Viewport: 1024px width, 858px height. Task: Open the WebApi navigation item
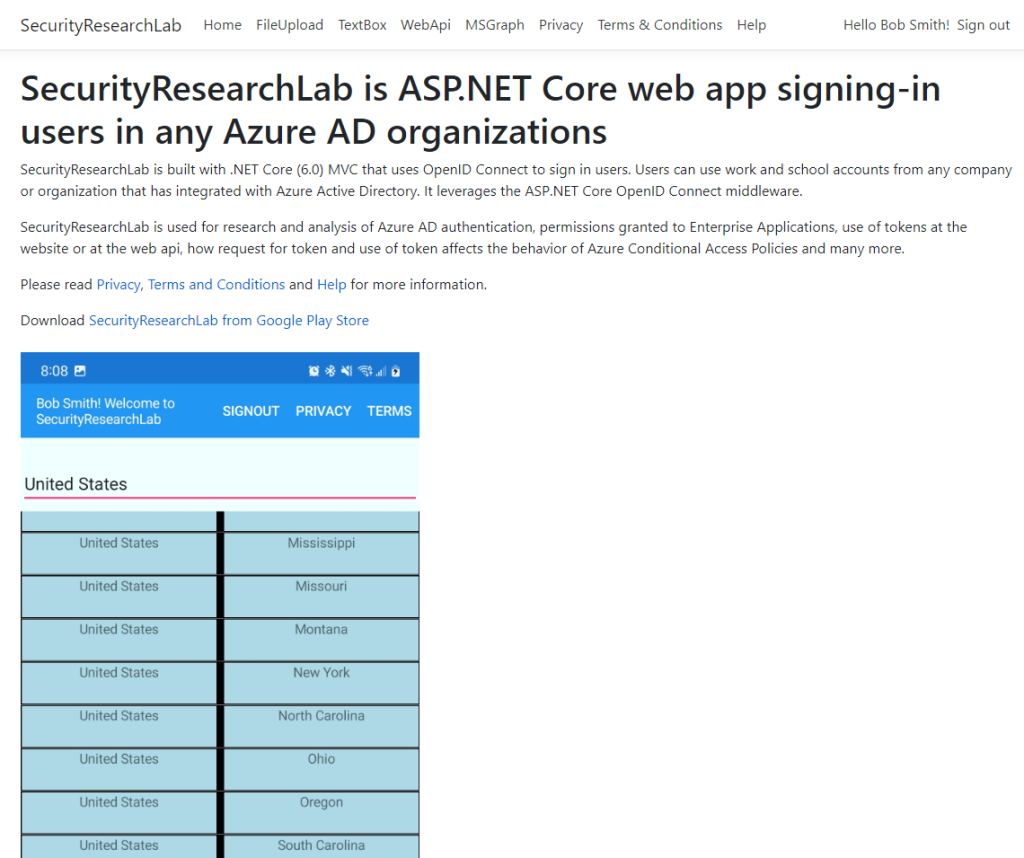coord(426,25)
